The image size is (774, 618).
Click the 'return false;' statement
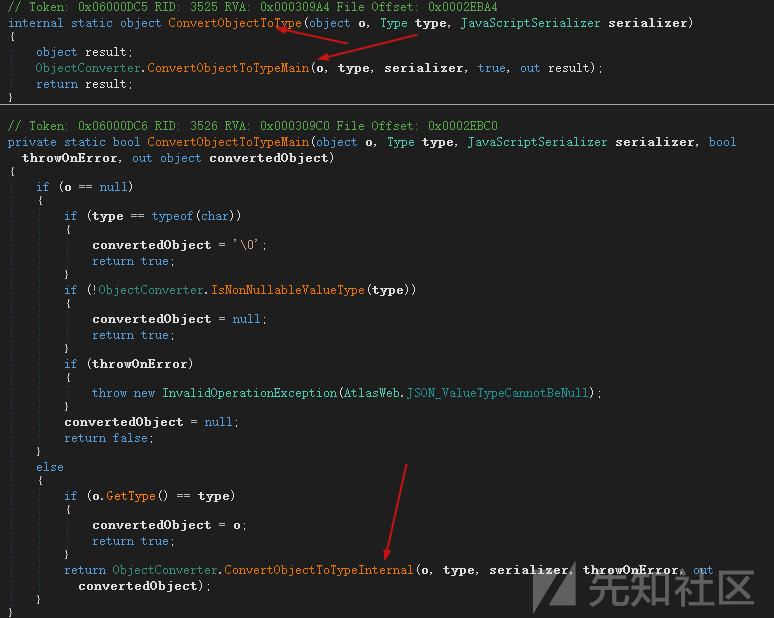pos(109,438)
